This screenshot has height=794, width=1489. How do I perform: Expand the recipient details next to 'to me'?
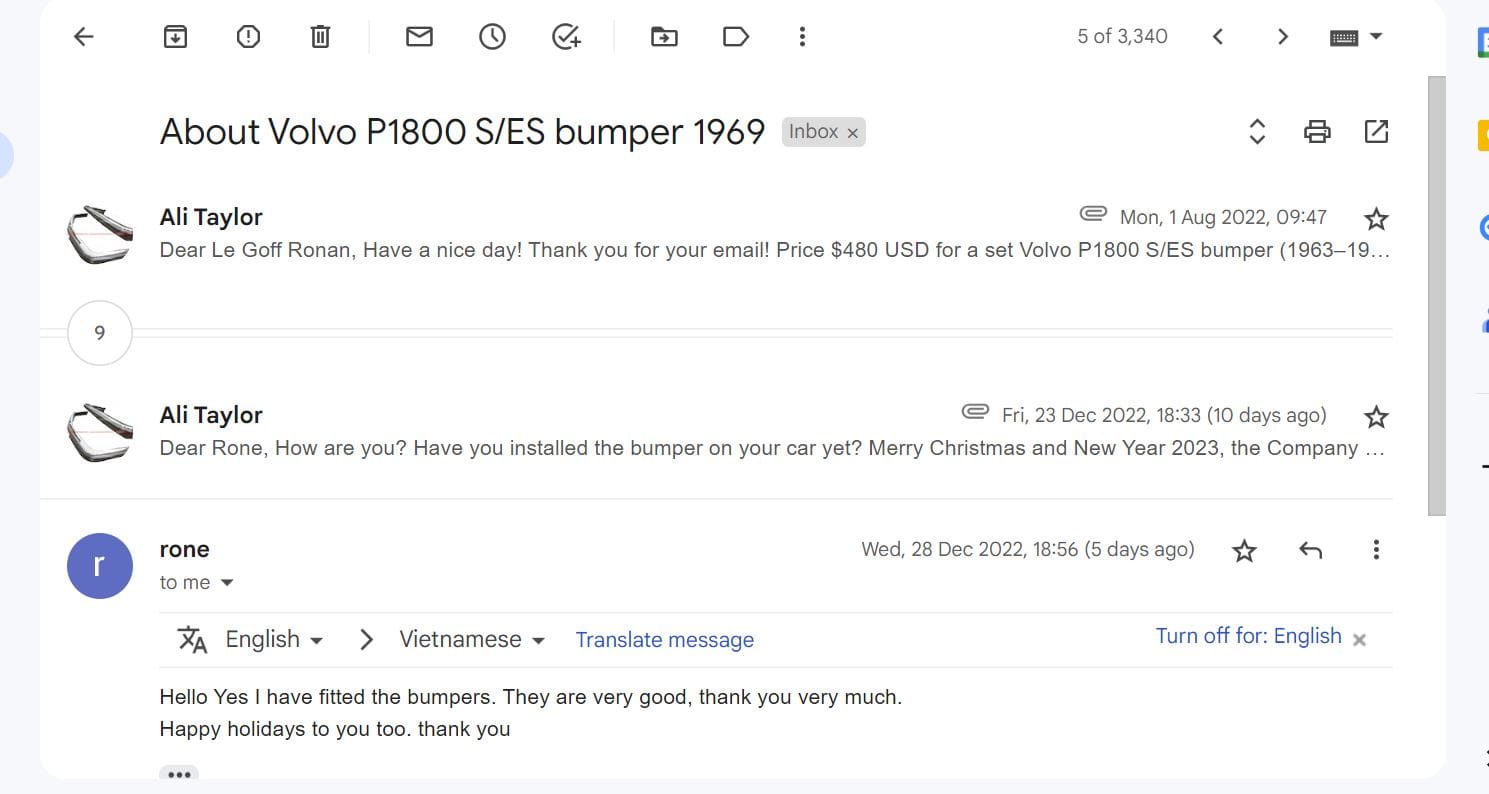[227, 583]
